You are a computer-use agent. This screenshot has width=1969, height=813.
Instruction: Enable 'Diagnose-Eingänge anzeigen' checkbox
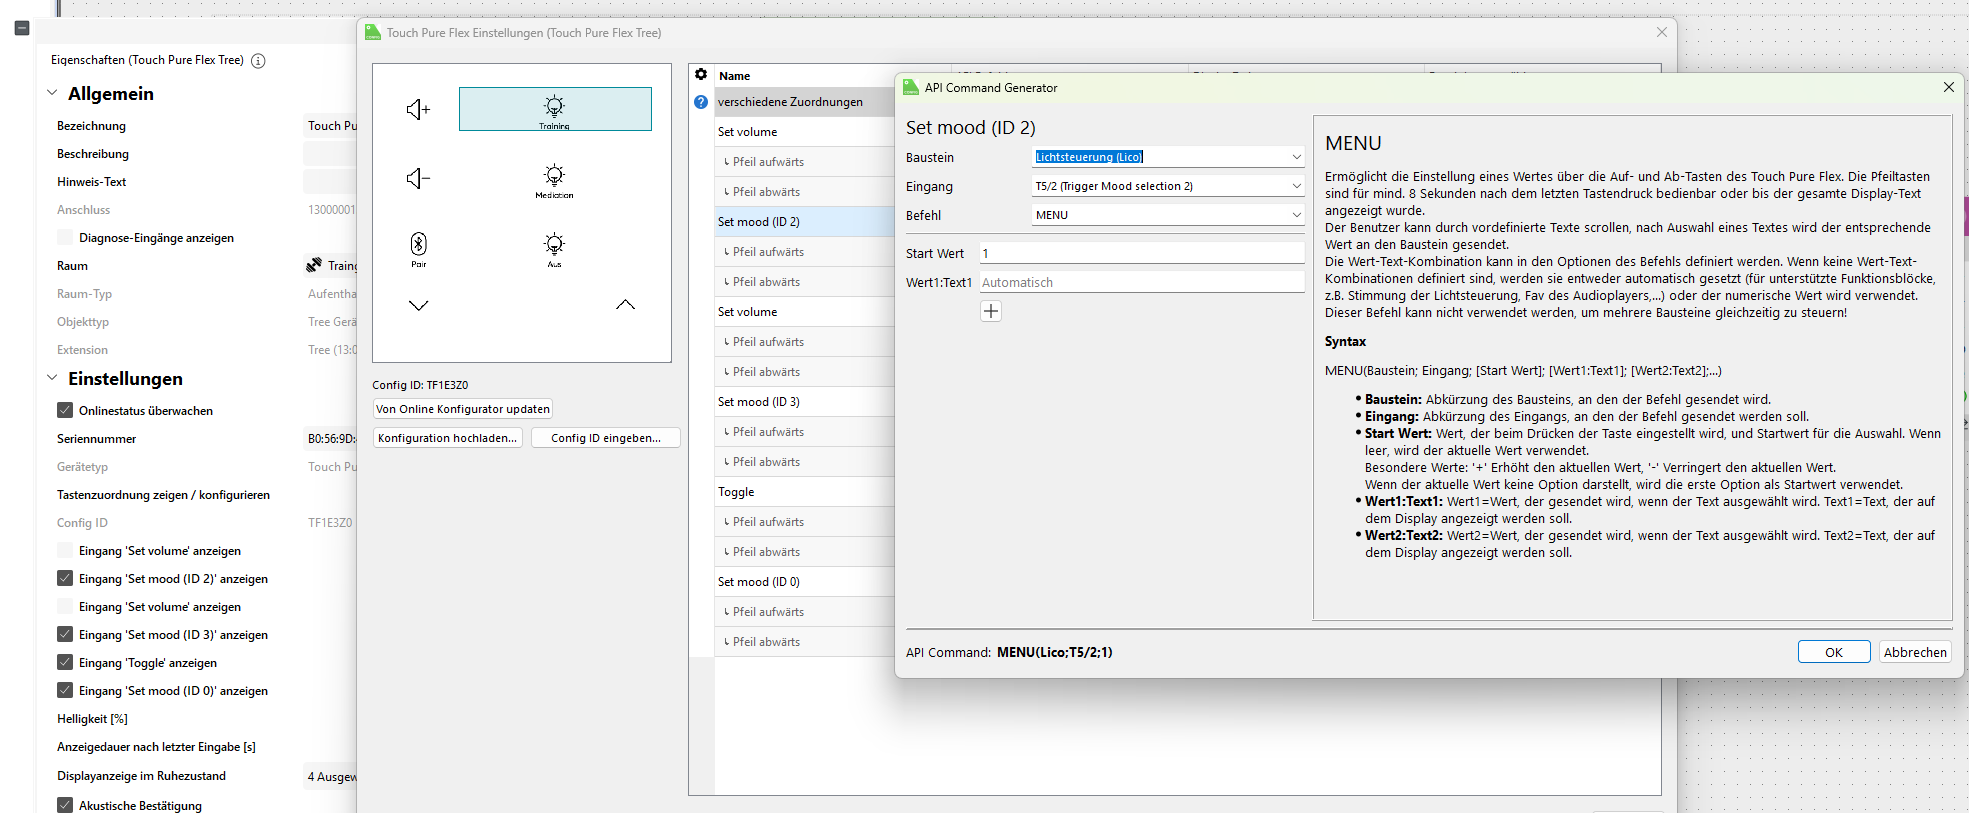tap(65, 238)
